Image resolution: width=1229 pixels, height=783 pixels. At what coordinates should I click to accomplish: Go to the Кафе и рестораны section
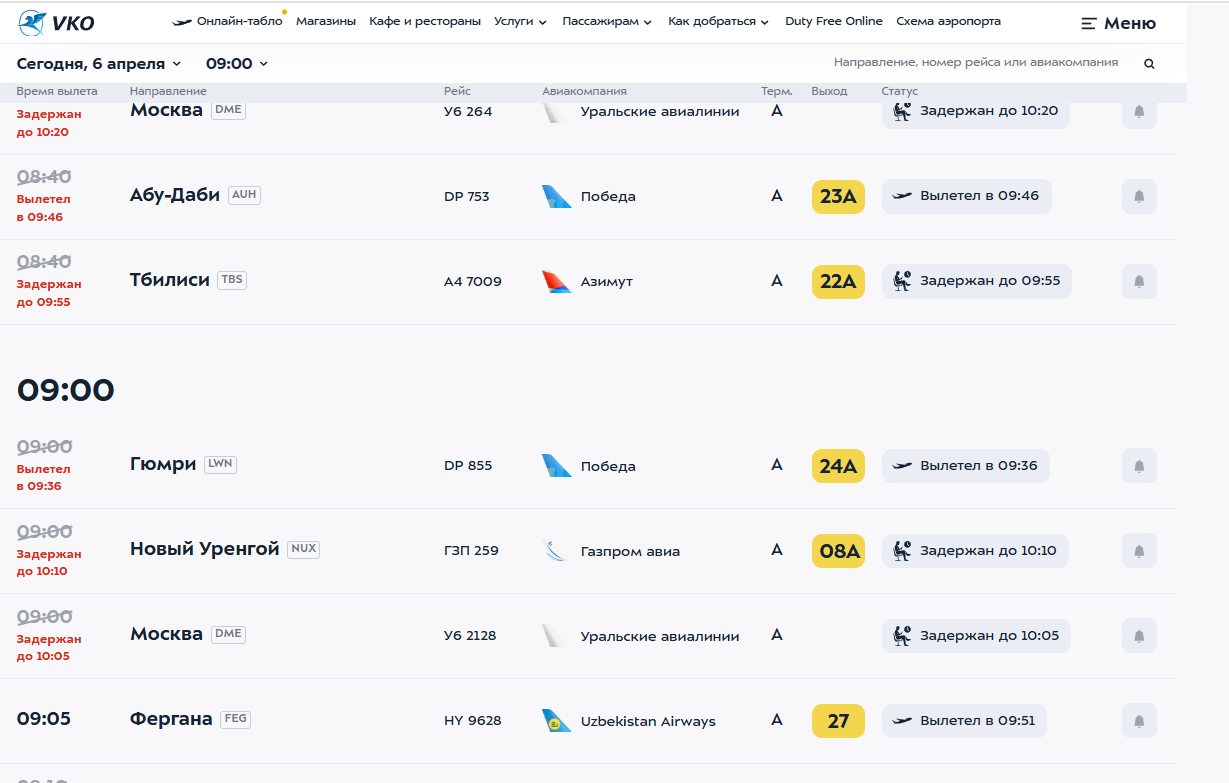tap(425, 22)
